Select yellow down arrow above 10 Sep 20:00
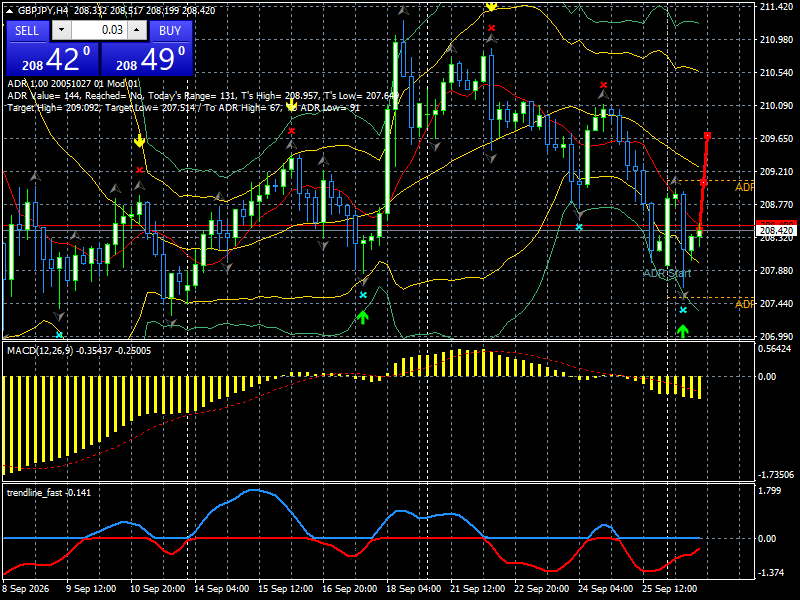Screen dimensions: 800x600 [x=140, y=141]
